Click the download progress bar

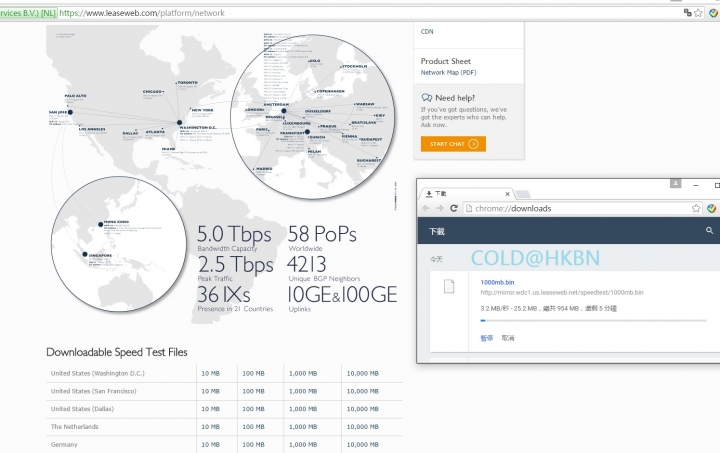(x=593, y=320)
